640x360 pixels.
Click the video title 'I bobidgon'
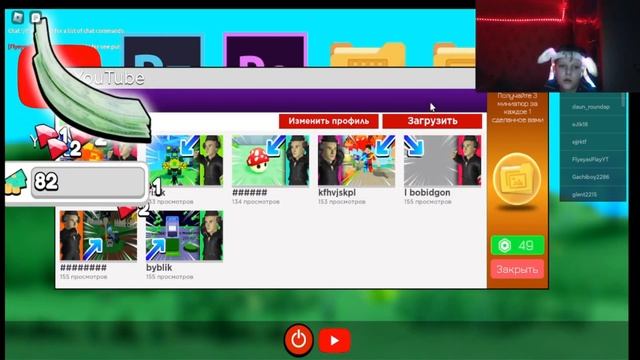427,192
